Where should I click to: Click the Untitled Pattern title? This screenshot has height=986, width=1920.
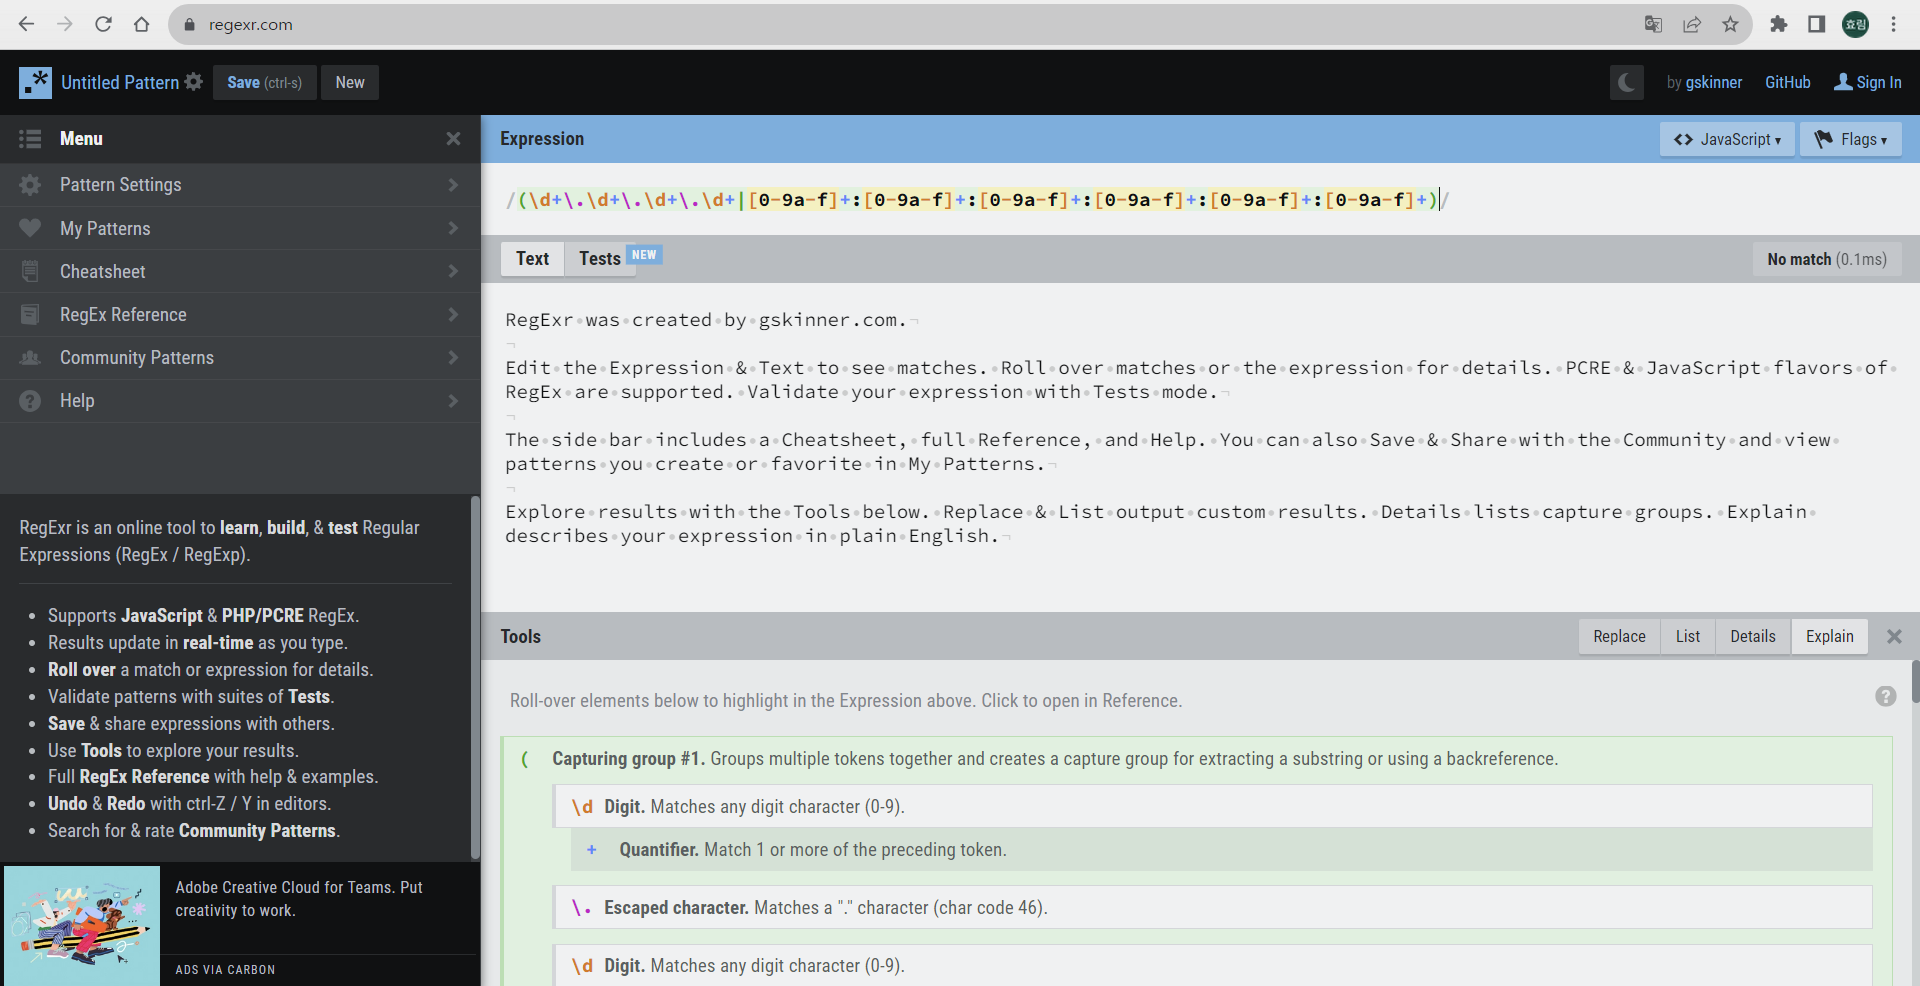coord(120,82)
